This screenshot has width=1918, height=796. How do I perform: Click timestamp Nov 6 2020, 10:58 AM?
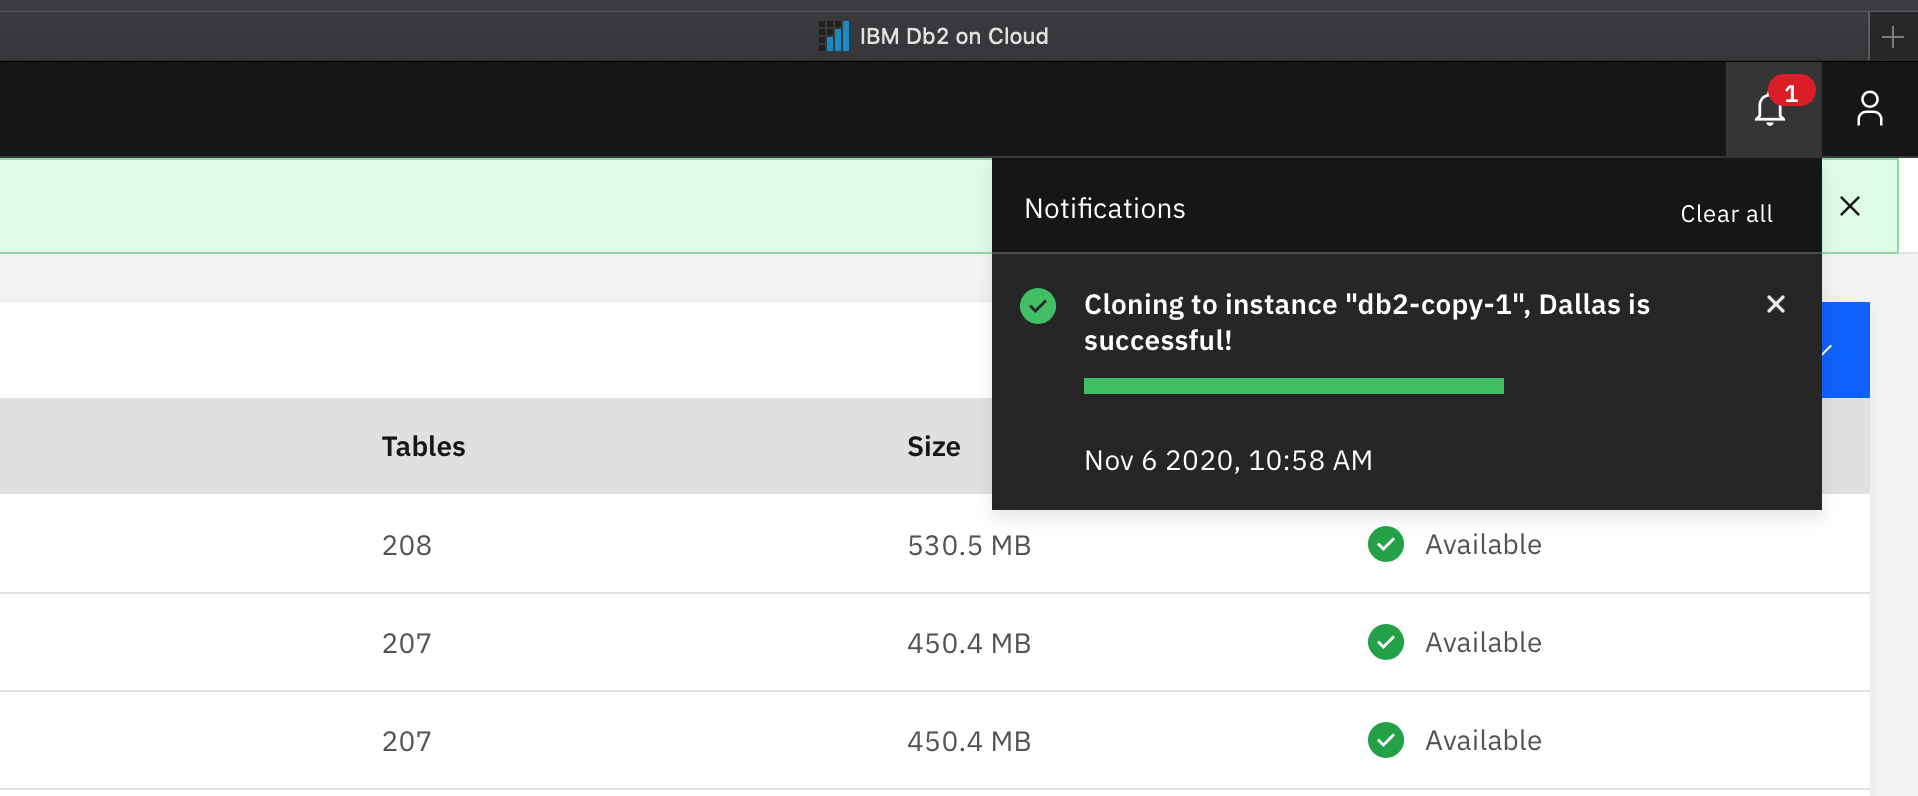[x=1228, y=460]
